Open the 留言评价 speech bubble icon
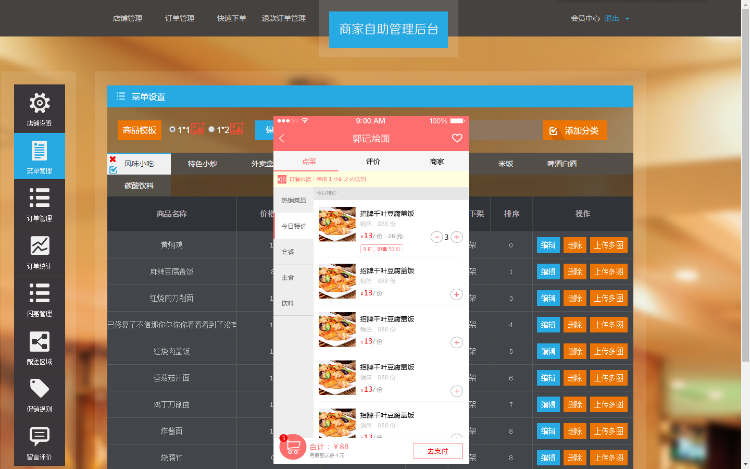The width and height of the screenshot is (750, 469). (39, 436)
